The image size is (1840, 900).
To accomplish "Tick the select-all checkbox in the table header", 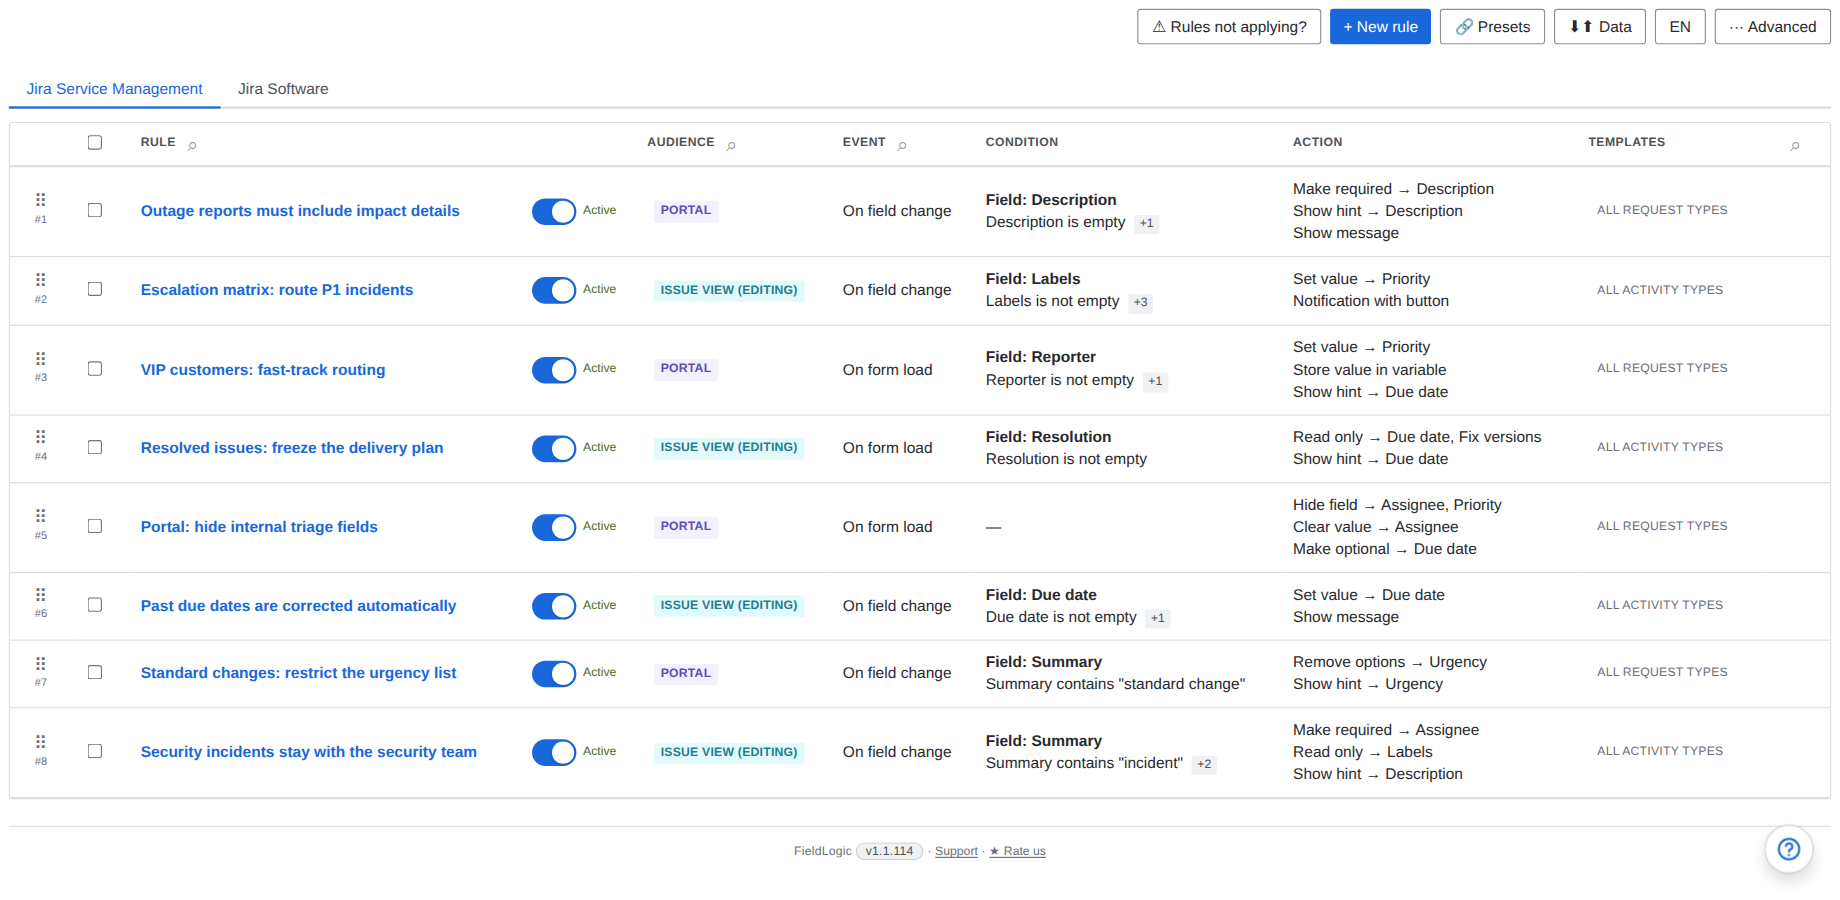I will point(95,142).
